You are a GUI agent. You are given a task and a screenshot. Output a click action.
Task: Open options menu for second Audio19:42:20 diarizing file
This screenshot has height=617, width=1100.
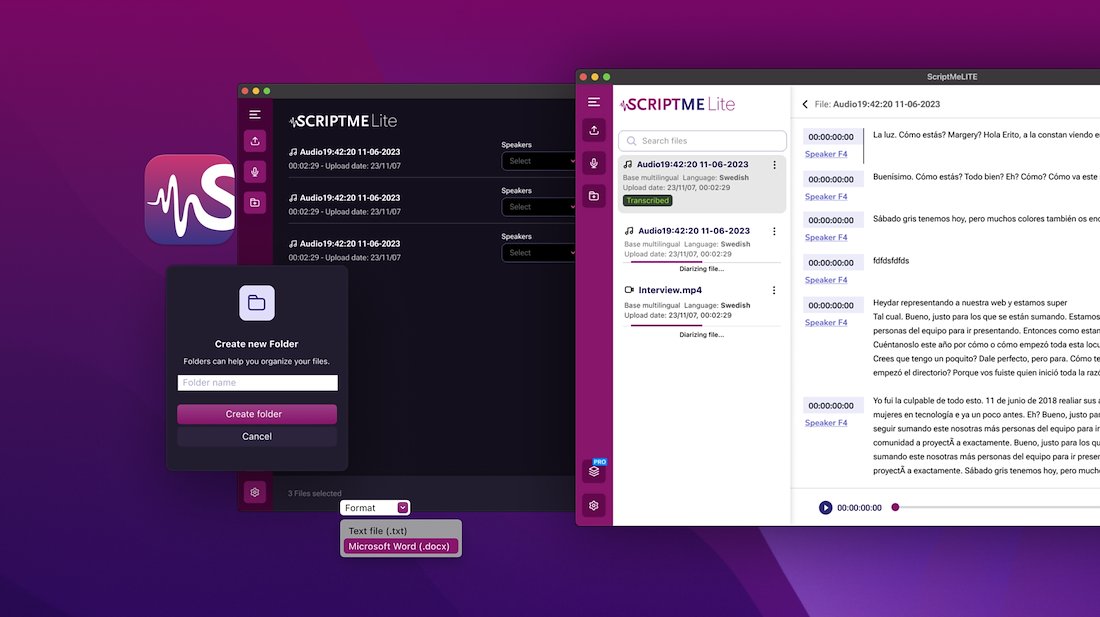click(x=774, y=231)
